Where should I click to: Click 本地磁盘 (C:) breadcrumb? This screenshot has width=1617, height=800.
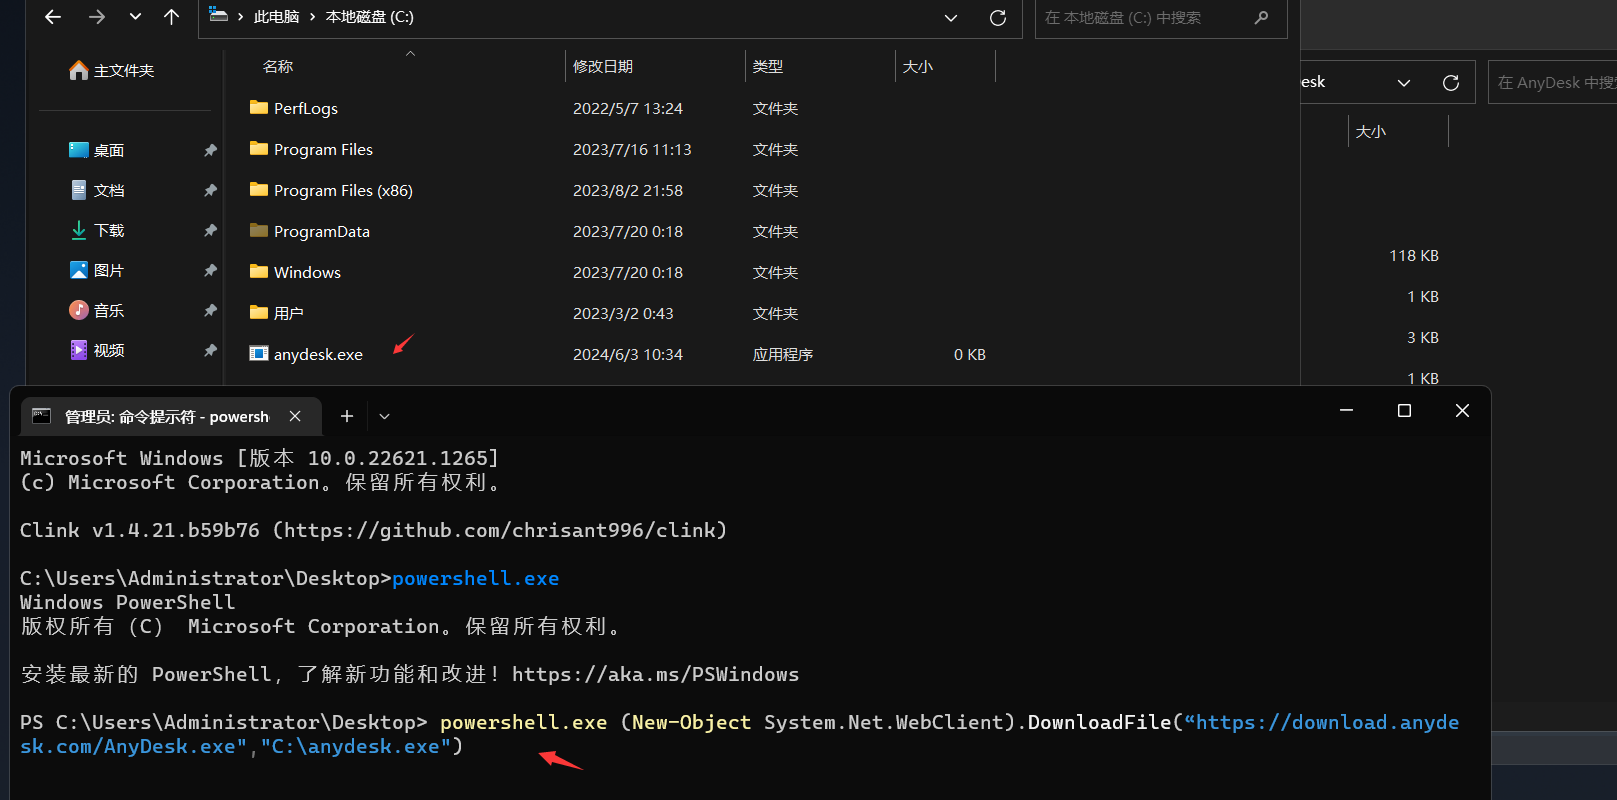coord(369,17)
